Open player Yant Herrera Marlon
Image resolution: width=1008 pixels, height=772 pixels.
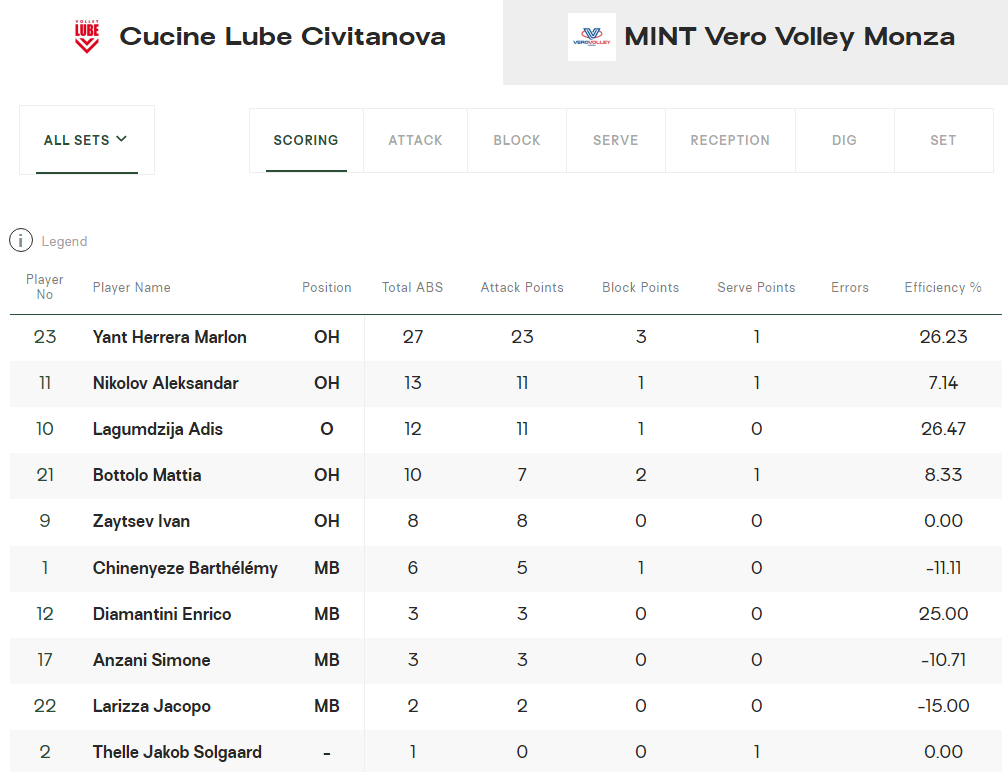(169, 337)
